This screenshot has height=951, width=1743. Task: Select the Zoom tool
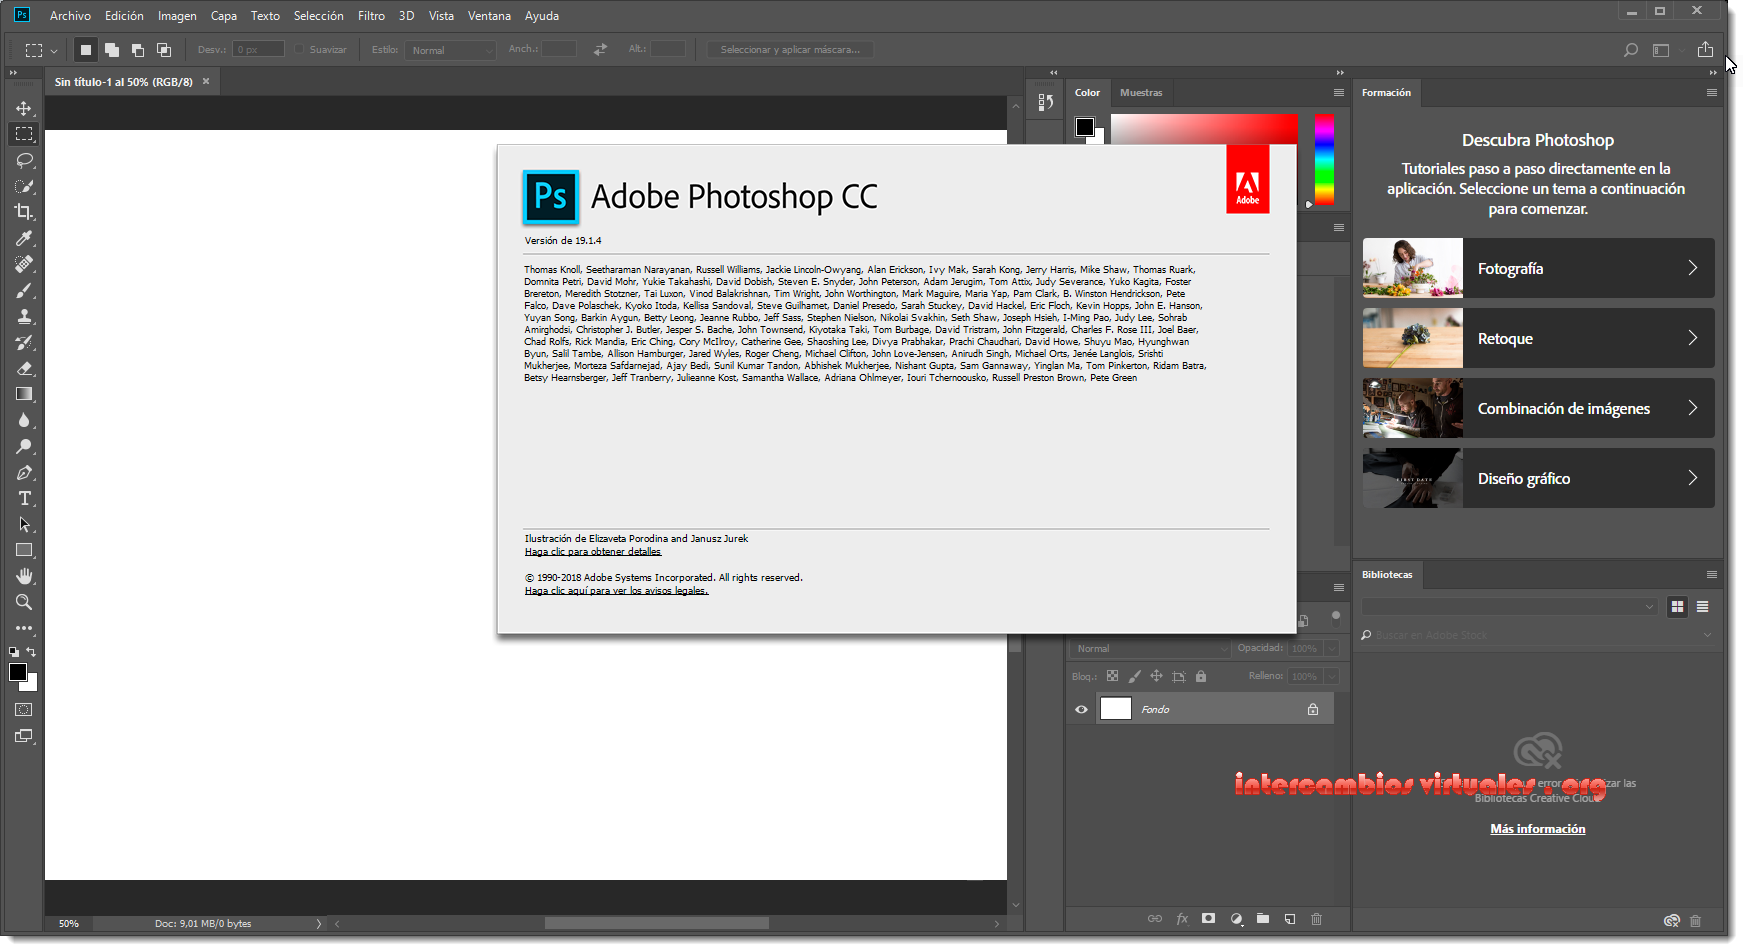pos(24,602)
